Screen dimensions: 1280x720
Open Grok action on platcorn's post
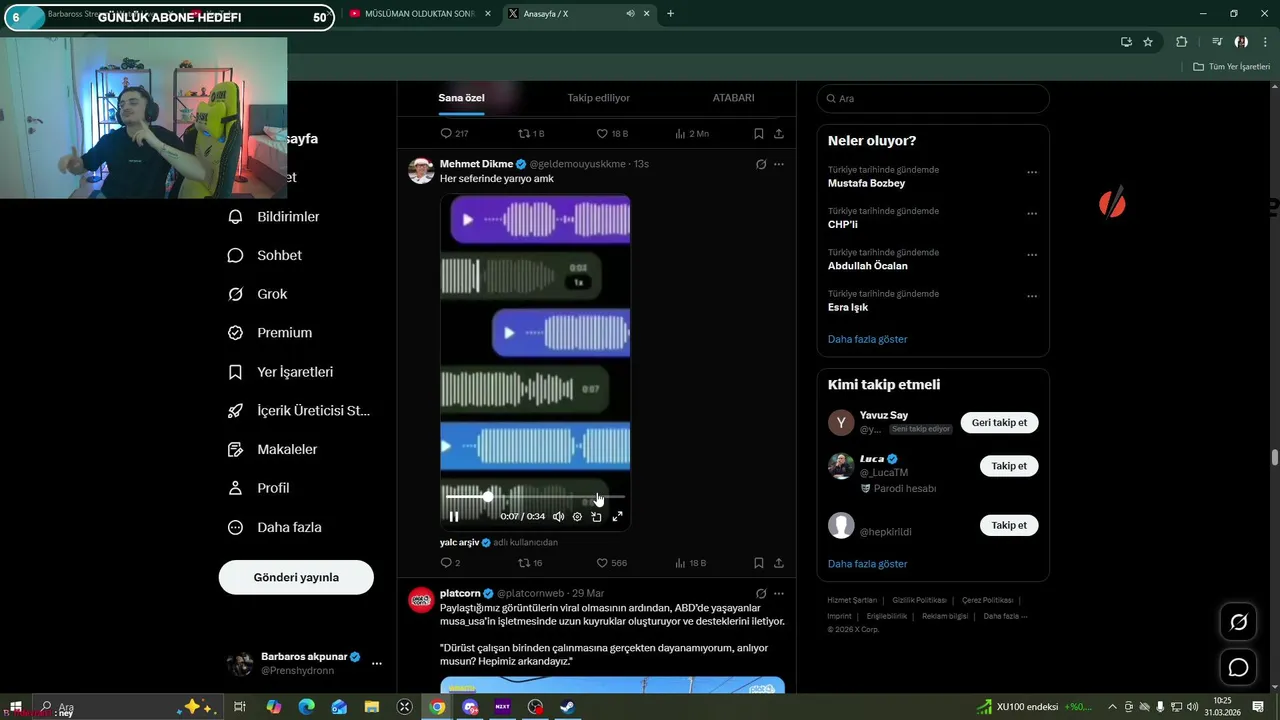point(761,593)
